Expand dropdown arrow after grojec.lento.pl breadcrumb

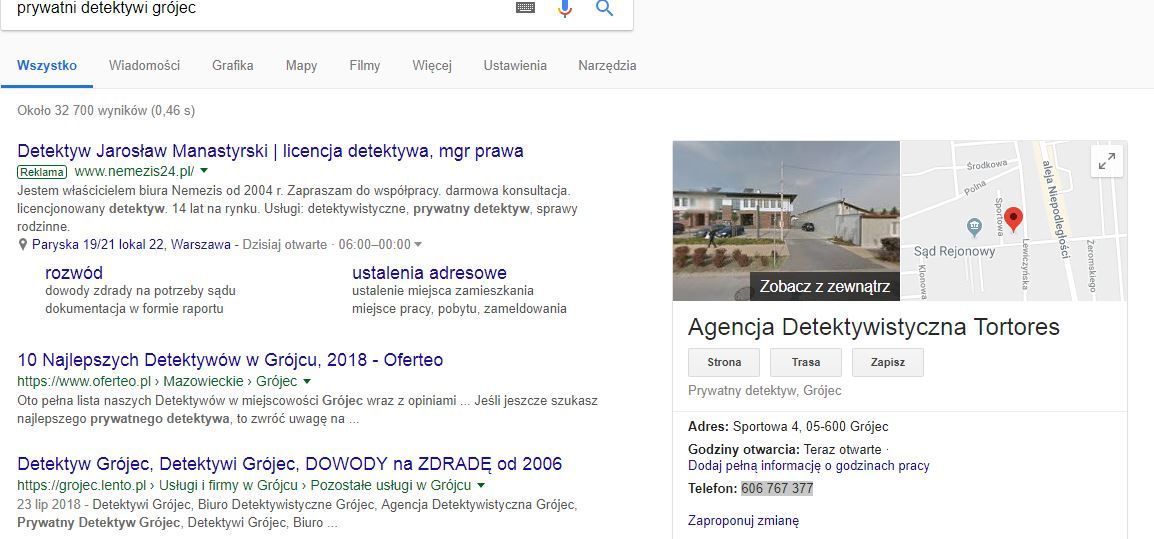(481, 485)
